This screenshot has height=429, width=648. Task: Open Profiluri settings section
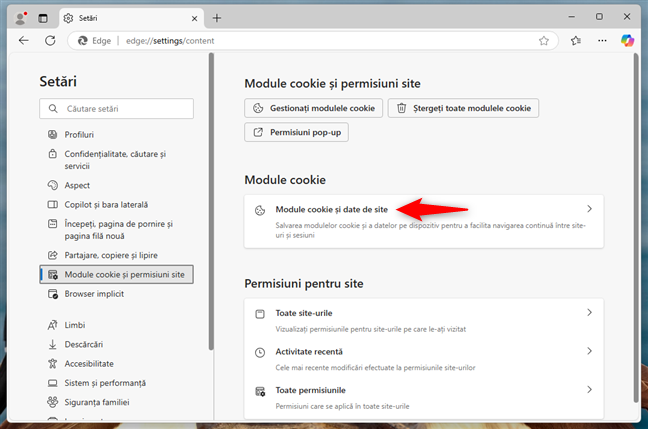(117, 135)
